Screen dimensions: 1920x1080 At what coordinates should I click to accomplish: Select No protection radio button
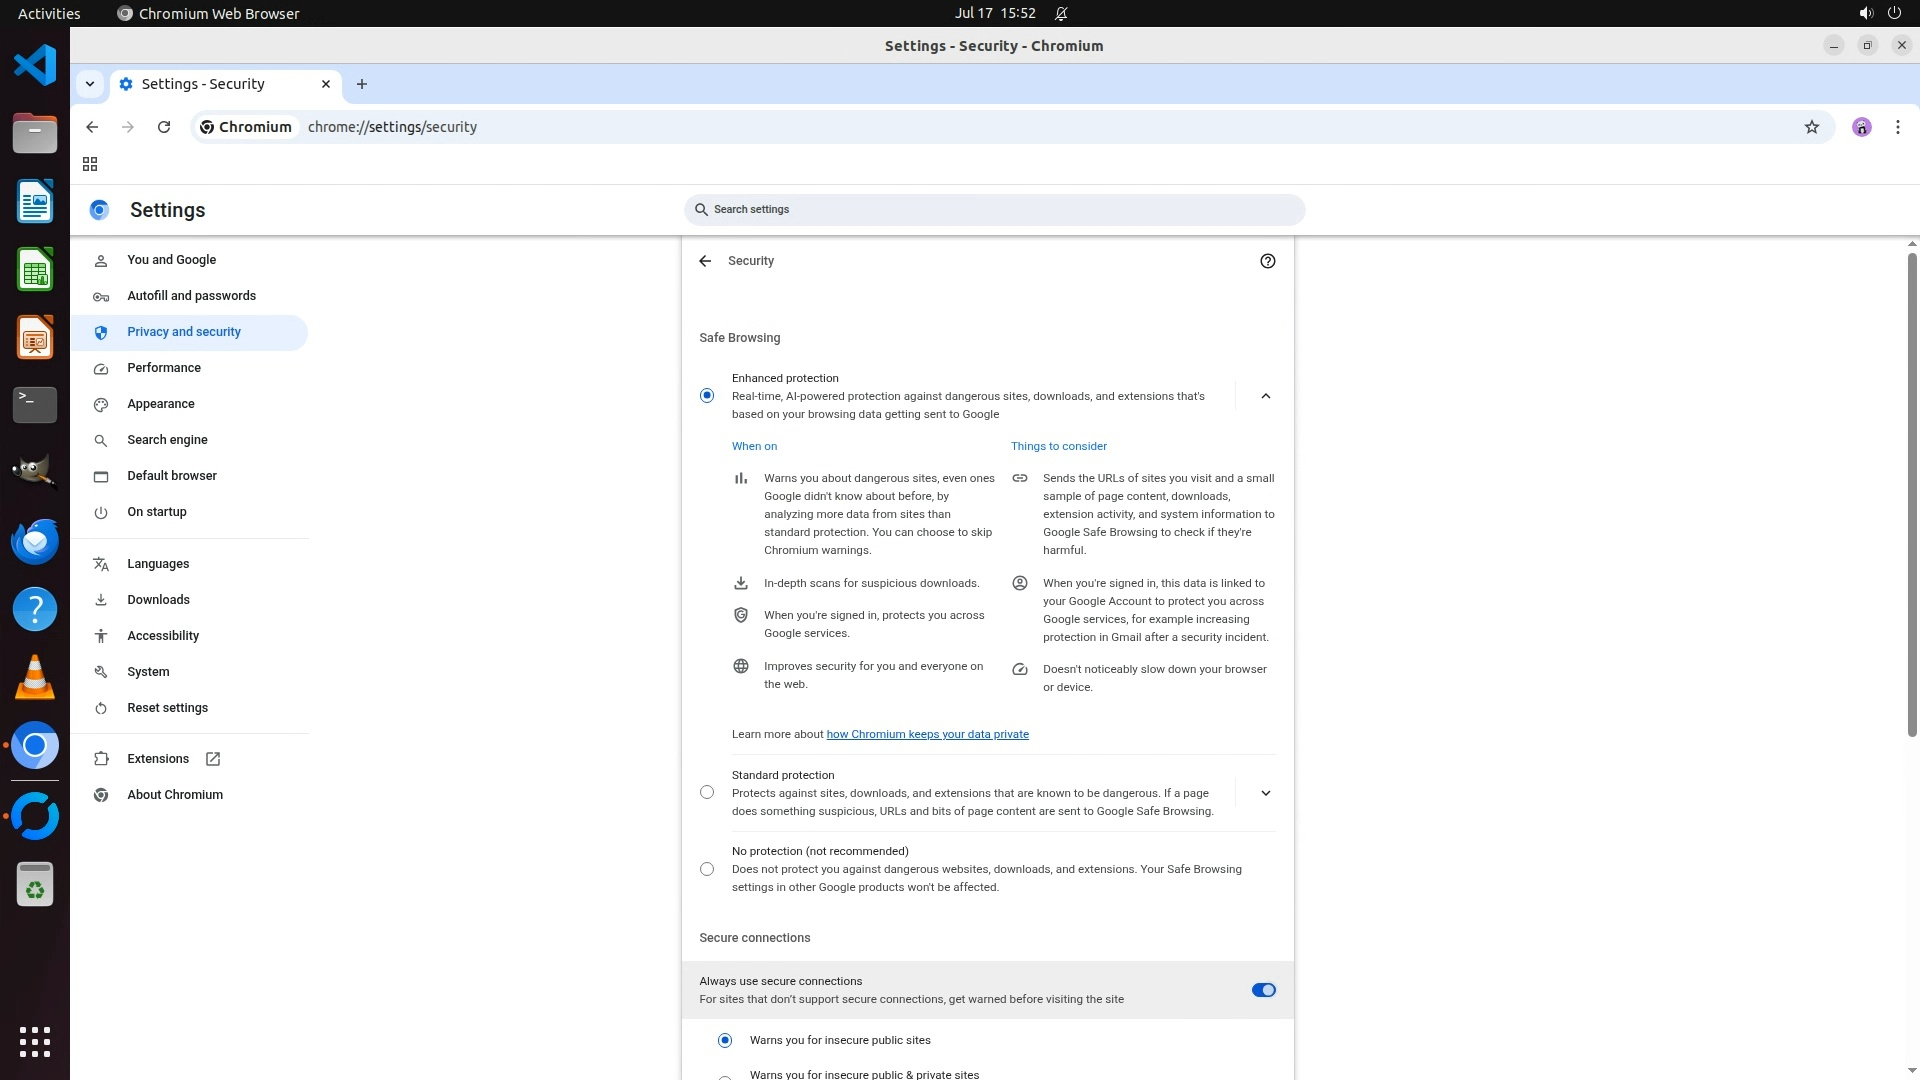coord(707,869)
